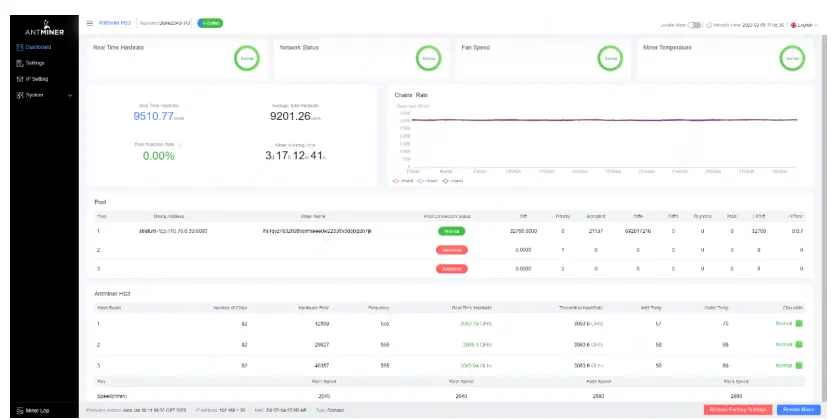The height and width of the screenshot is (420, 835).
Task: Open the English language dropdown
Action: click(804, 25)
